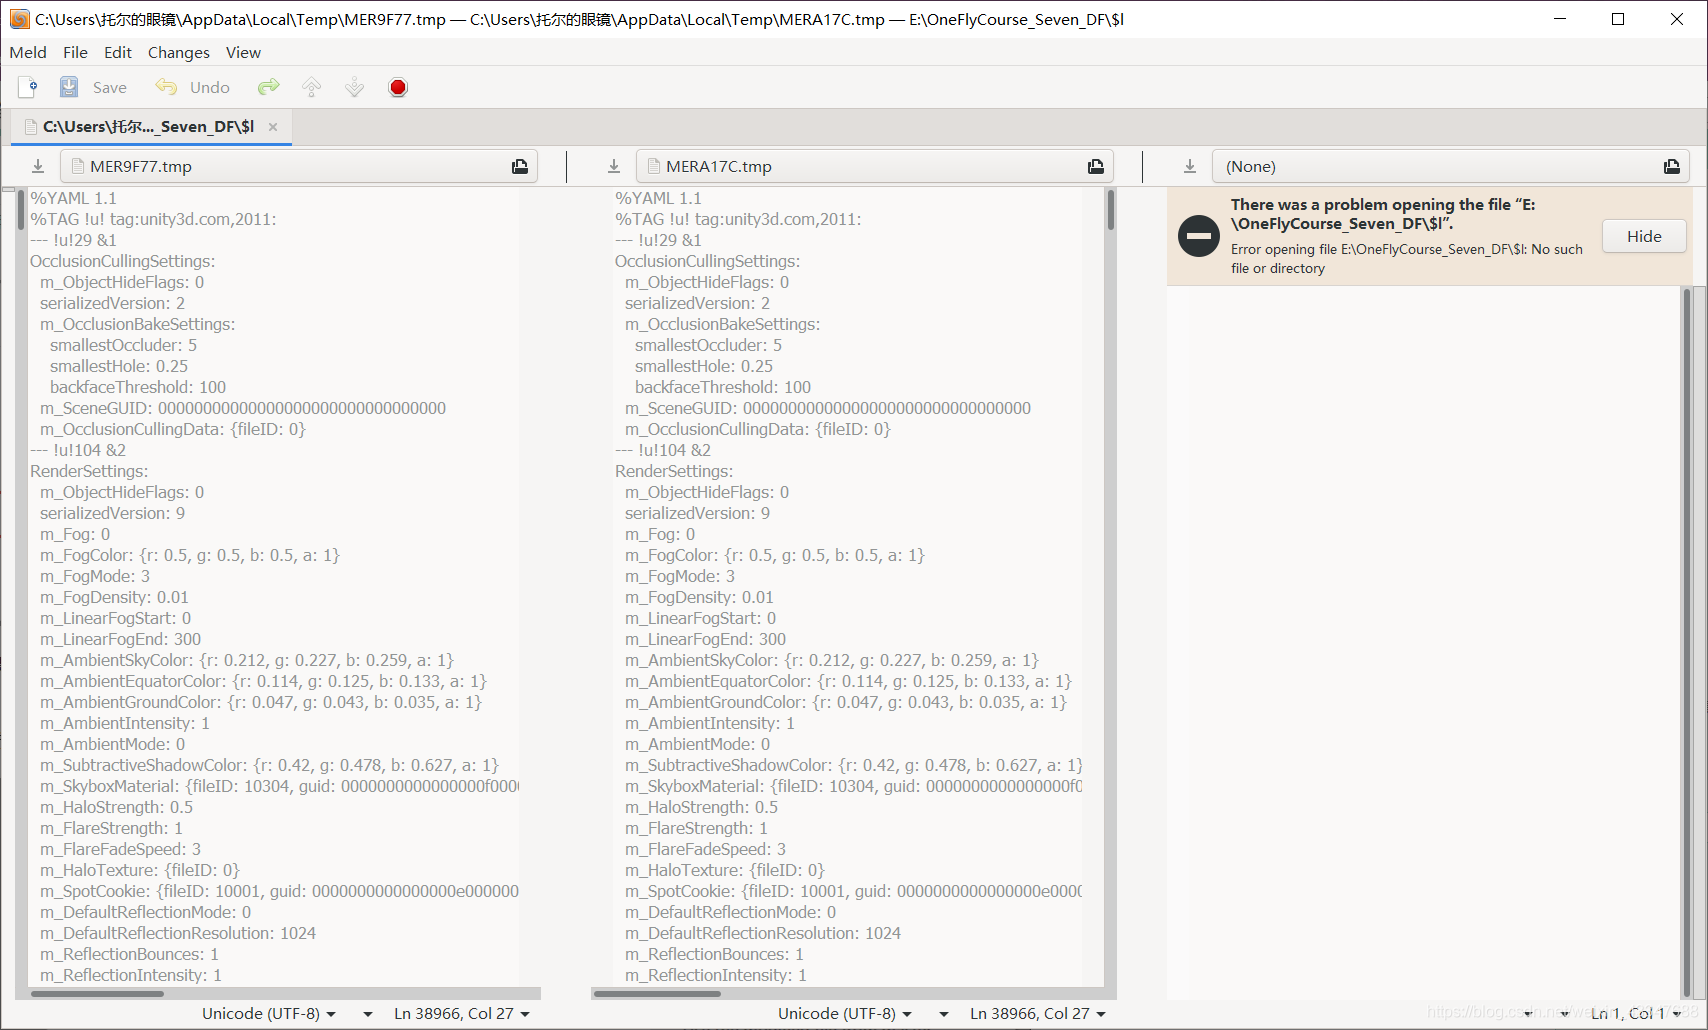Open the Changes menu
Image resolution: width=1708 pixels, height=1030 pixels.
tap(179, 53)
